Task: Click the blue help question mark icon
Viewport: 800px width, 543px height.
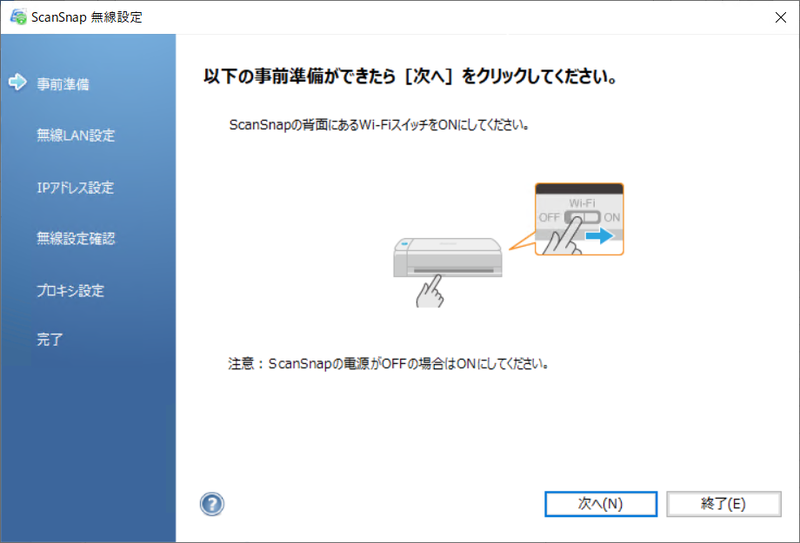Action: (212, 504)
